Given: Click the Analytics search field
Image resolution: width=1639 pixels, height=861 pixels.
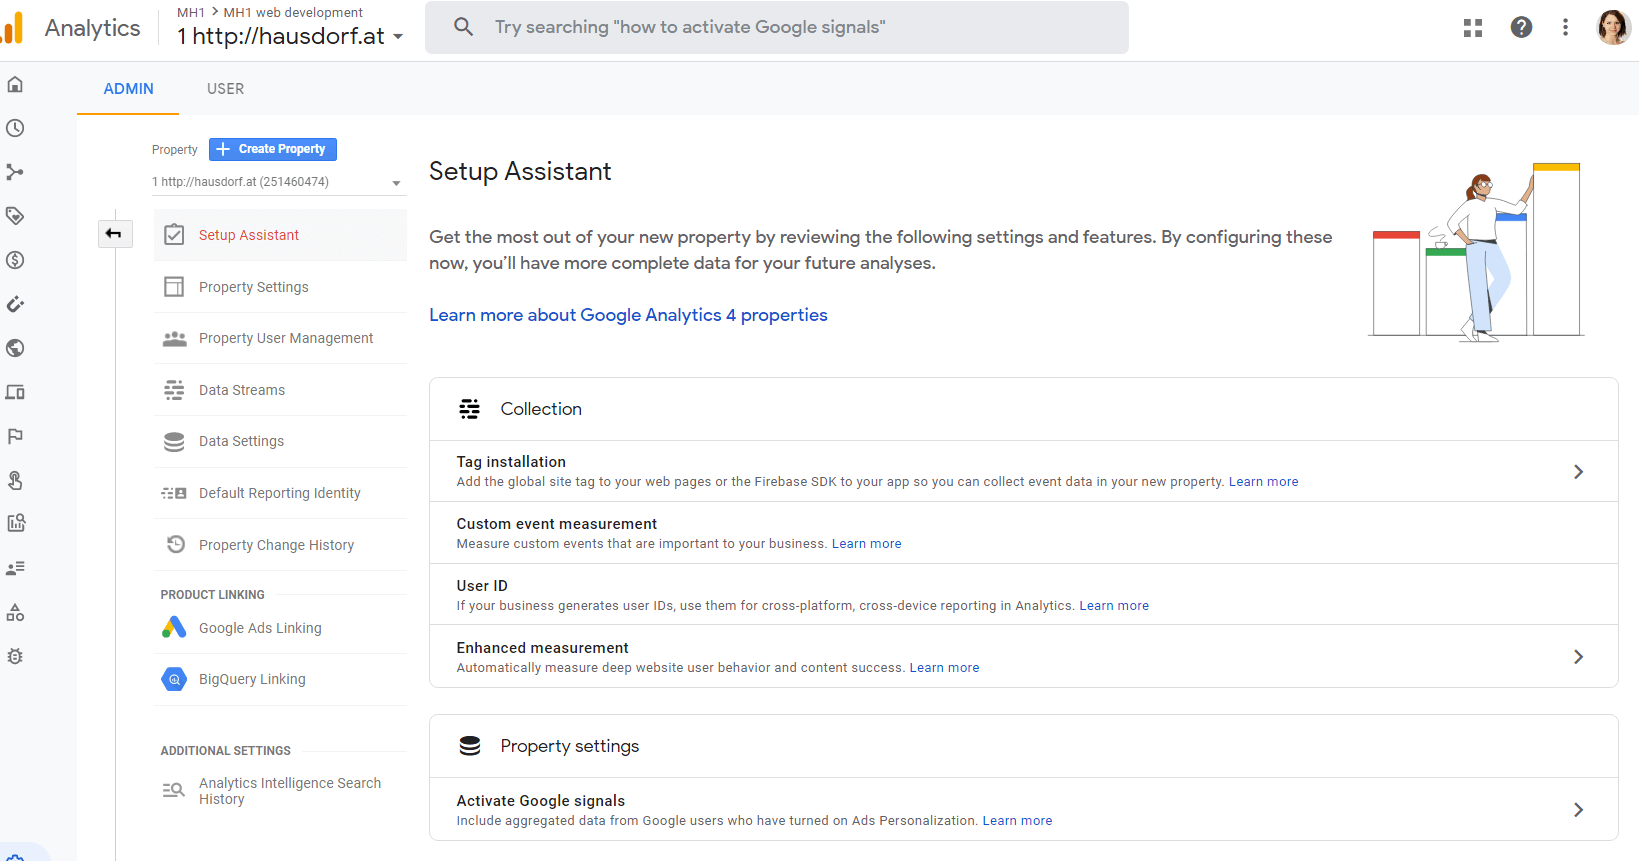Looking at the screenshot, I should click(x=776, y=28).
